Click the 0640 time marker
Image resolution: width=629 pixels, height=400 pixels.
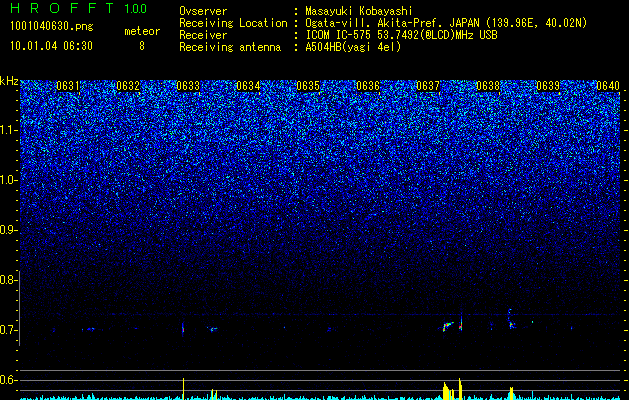click(608, 86)
